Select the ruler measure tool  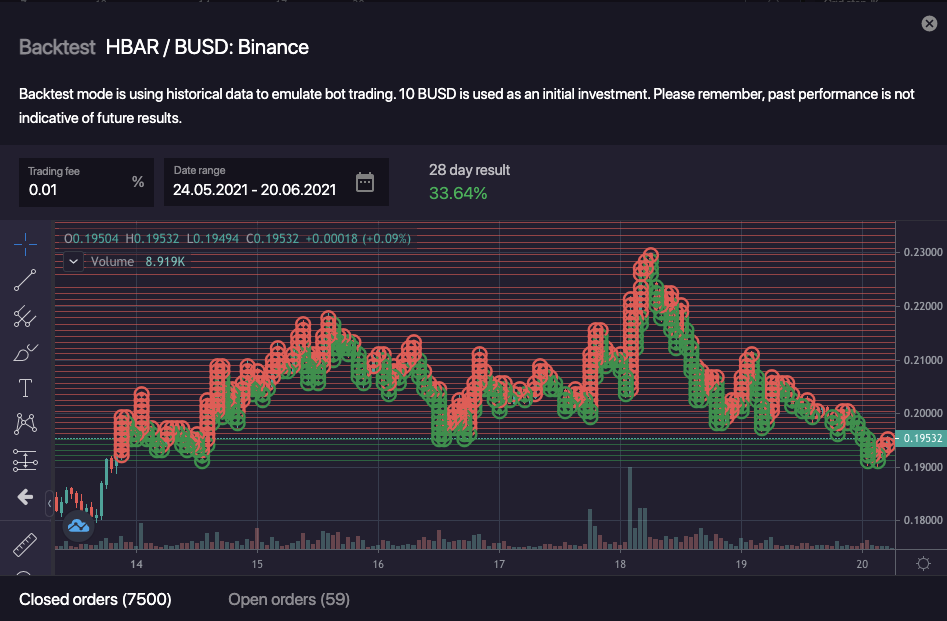pos(25,545)
